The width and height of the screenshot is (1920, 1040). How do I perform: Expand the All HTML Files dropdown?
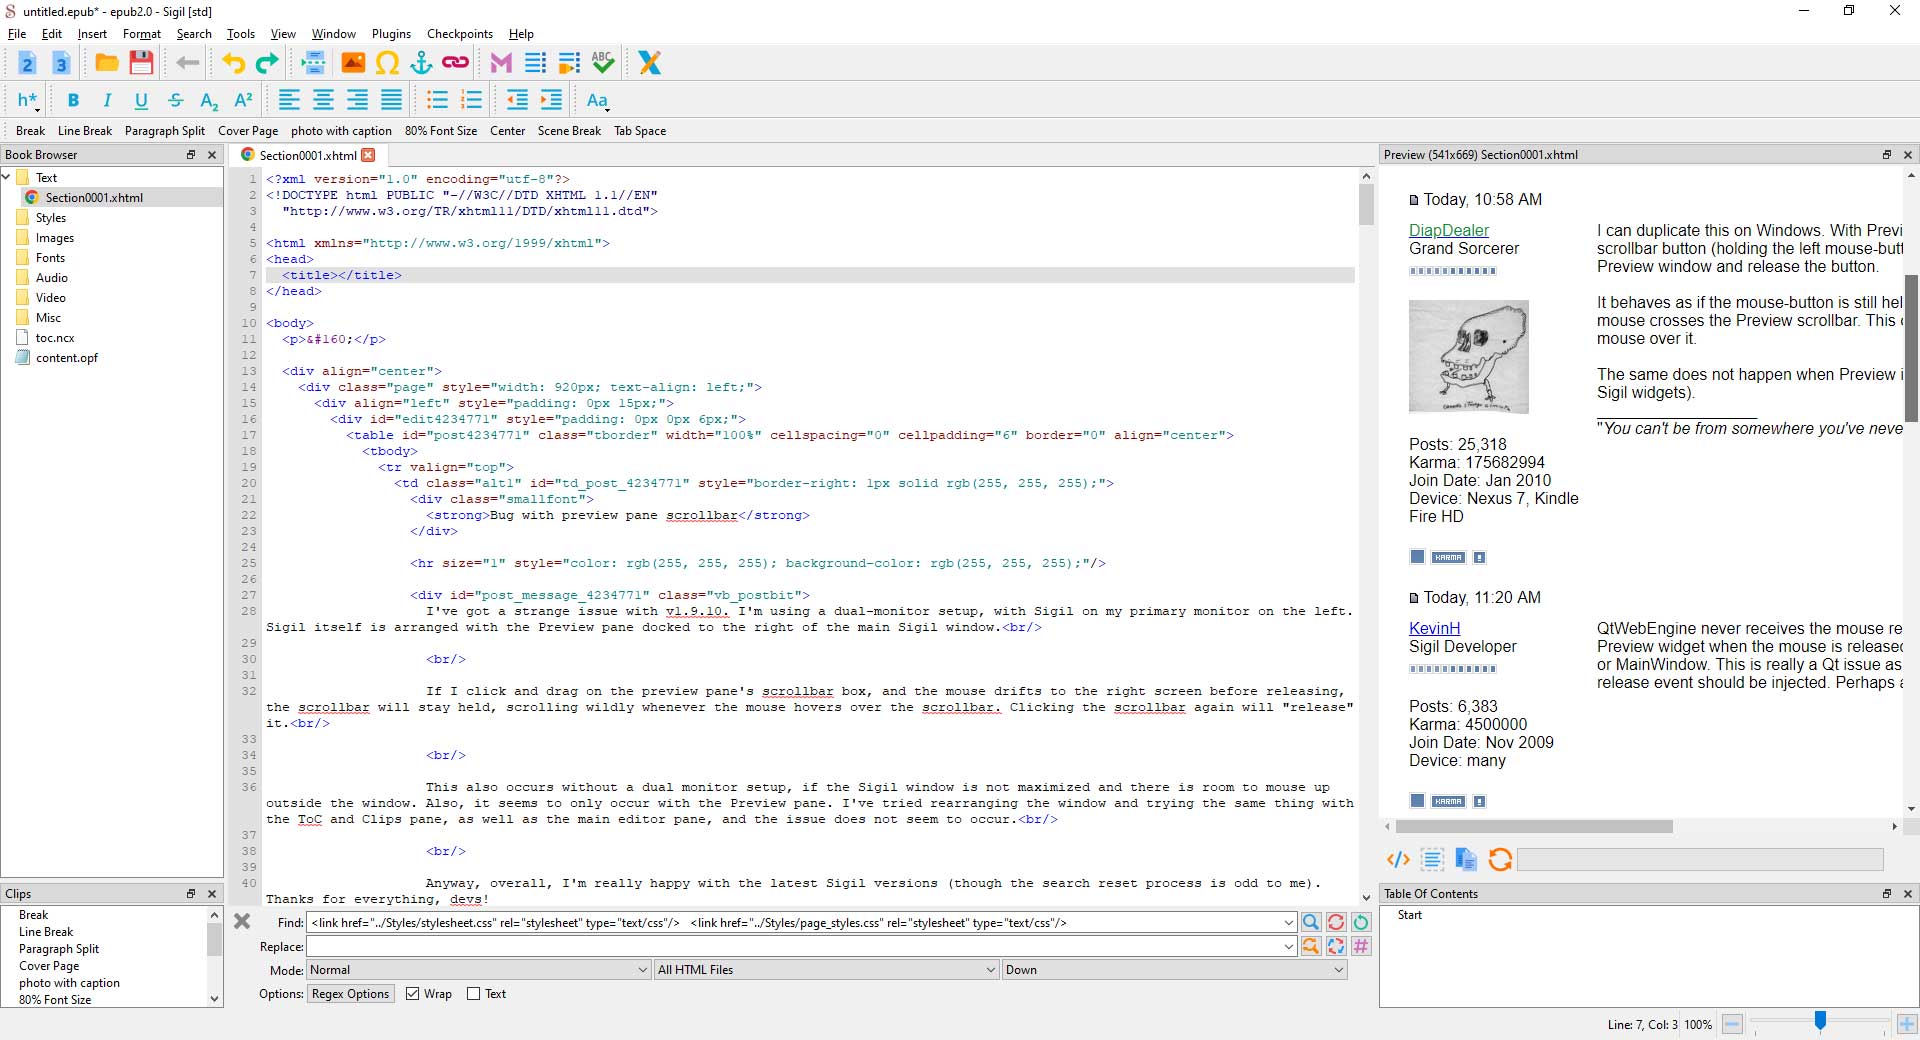826,970
